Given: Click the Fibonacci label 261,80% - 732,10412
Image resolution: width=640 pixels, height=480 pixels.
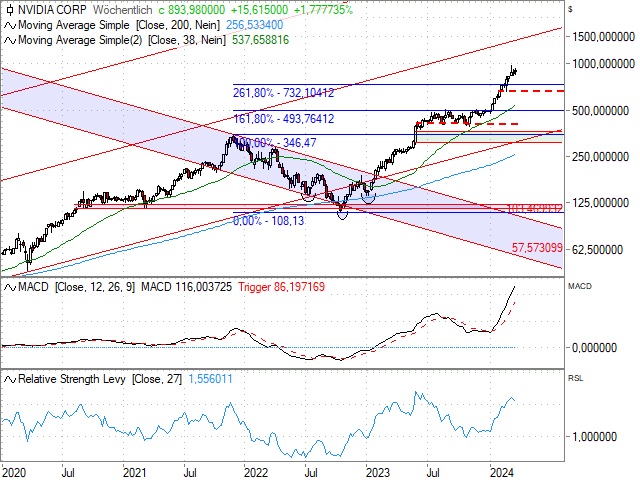Looking at the screenshot, I should coord(283,93).
